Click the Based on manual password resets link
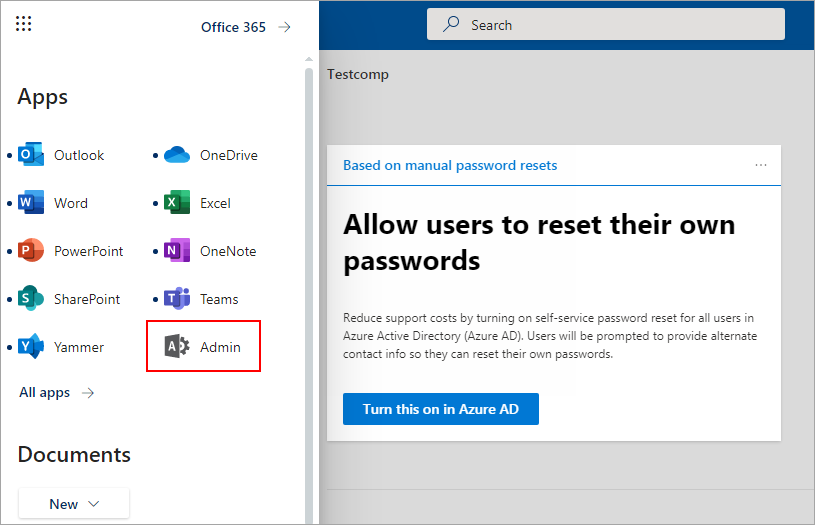This screenshot has width=815, height=525. pos(450,165)
